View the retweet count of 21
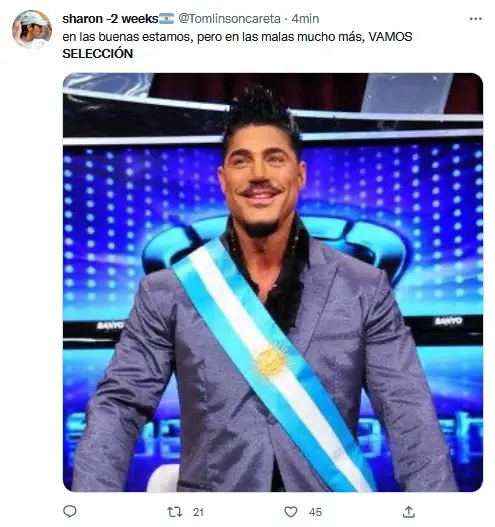Screen dimensions: 495x527 (198, 512)
